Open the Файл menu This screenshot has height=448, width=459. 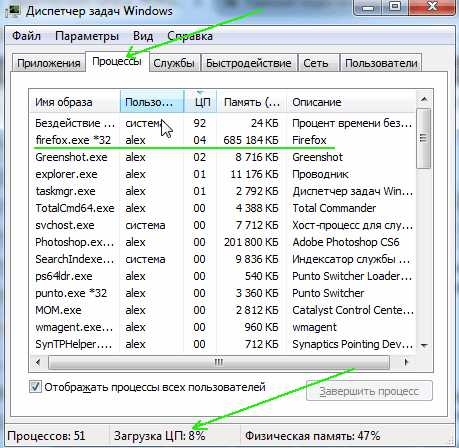27,36
